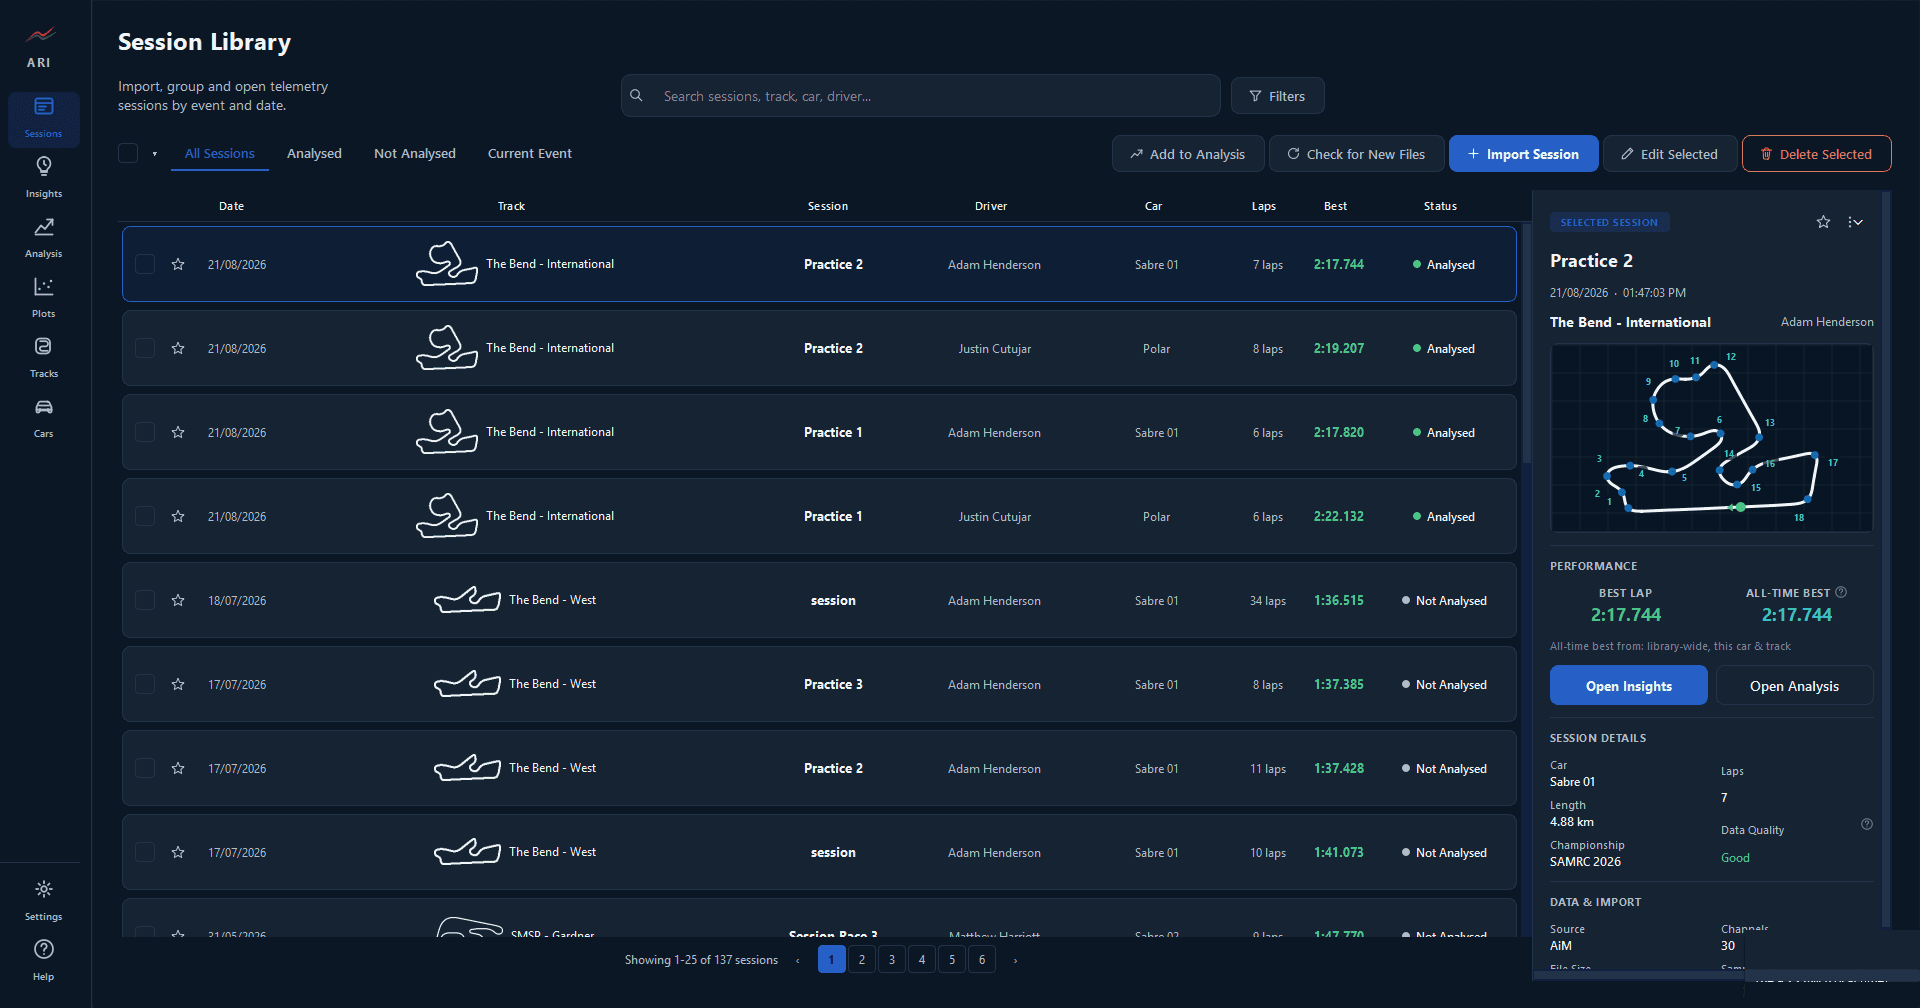Viewport: 1920px width, 1008px height.
Task: Open the Analysis sidebar section
Action: point(44,239)
